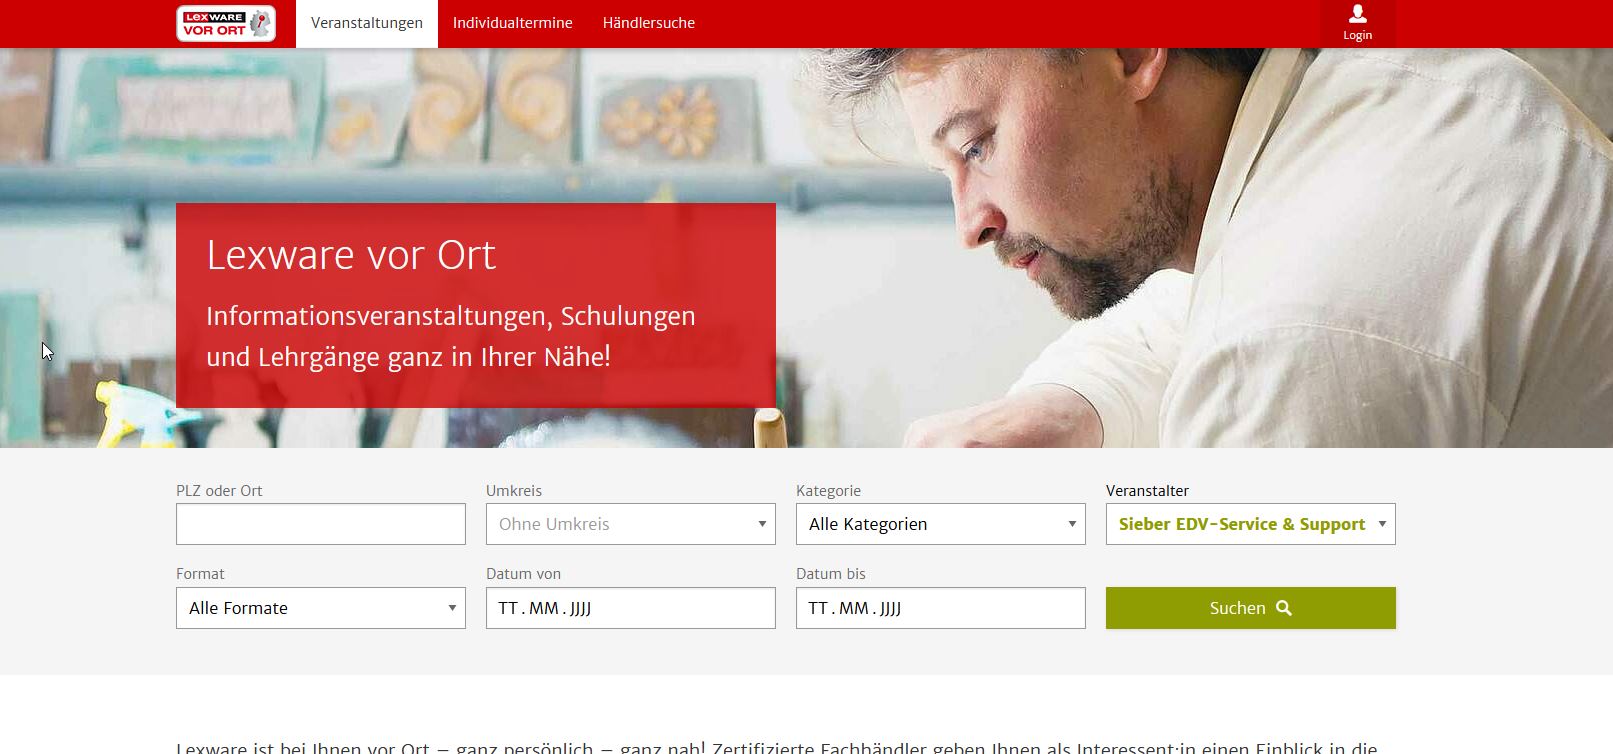Click the Datum von date field
The image size is (1613, 754).
click(x=631, y=608)
